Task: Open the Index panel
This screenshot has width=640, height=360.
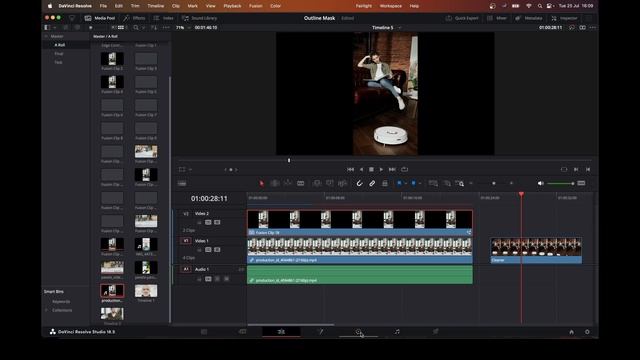Action: coord(164,18)
